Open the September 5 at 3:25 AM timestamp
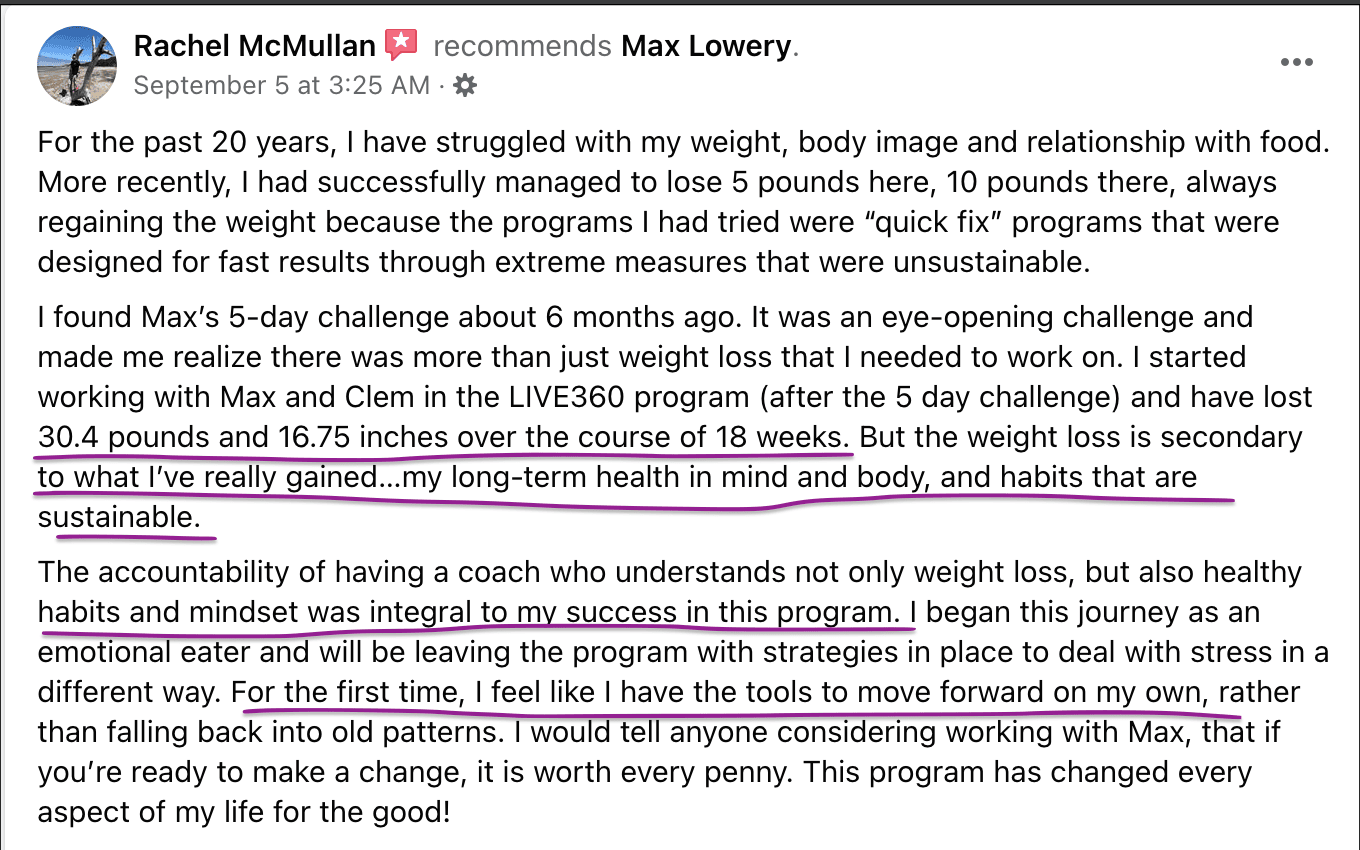 click(x=281, y=86)
